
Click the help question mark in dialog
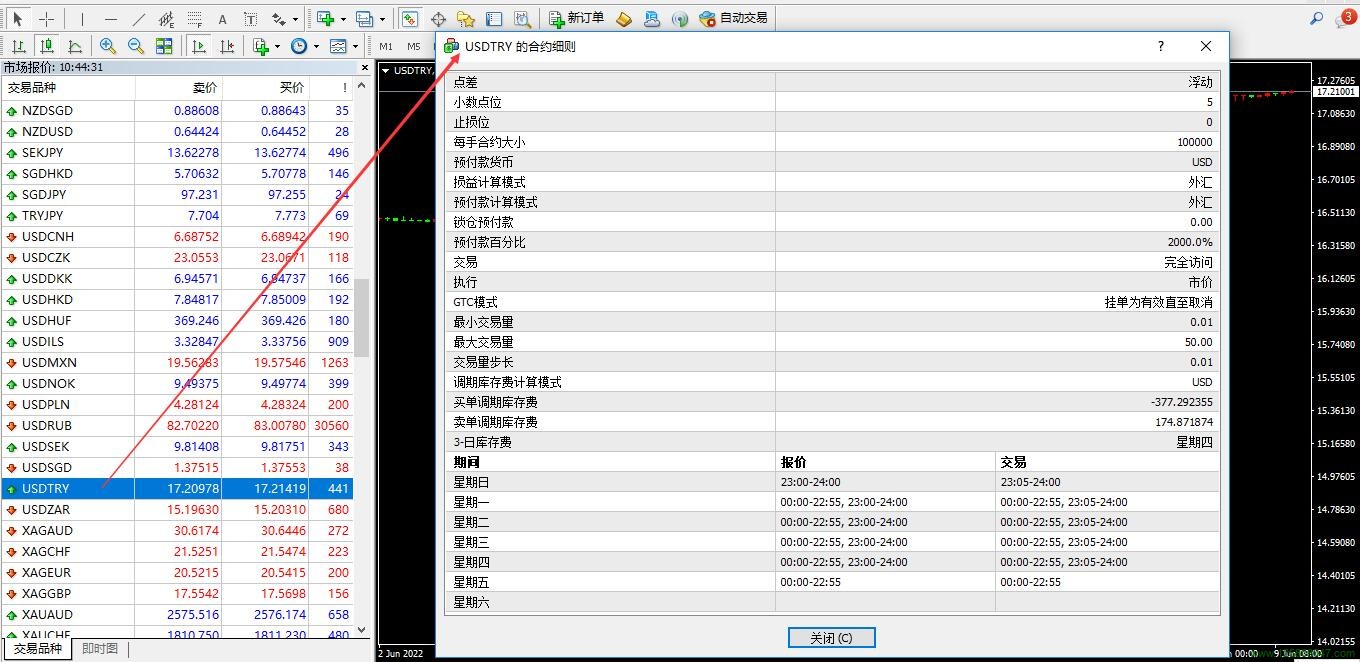[1161, 46]
